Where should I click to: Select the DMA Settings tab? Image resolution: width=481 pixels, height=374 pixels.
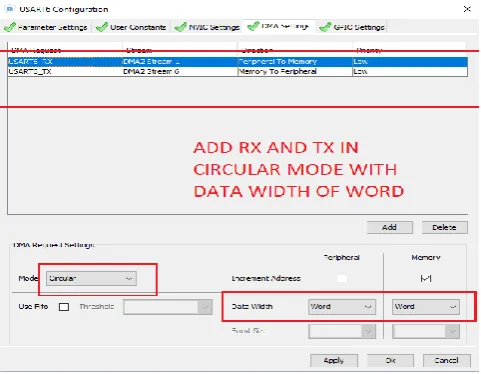point(278,26)
